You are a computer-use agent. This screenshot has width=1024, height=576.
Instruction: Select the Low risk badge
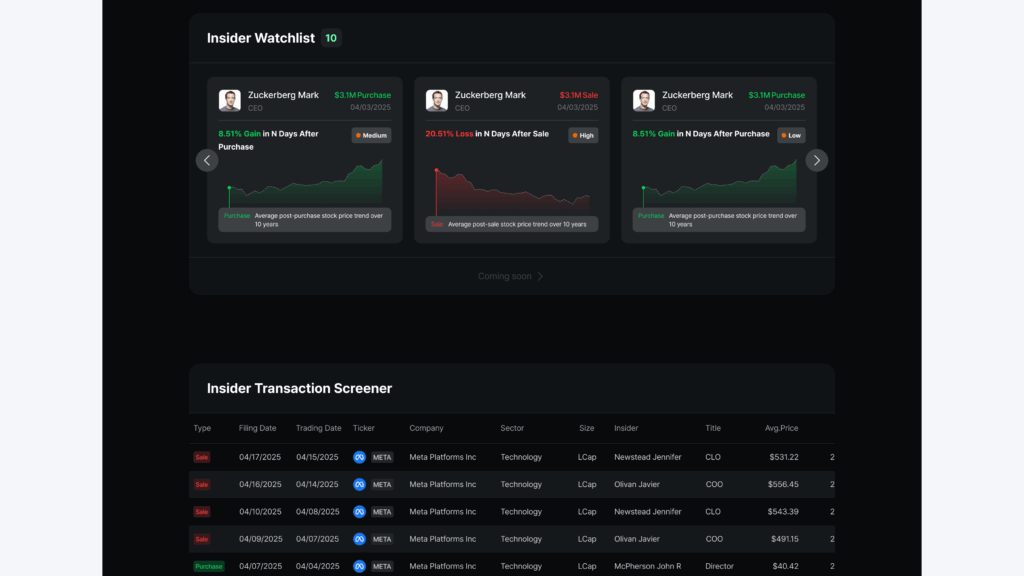[791, 135]
